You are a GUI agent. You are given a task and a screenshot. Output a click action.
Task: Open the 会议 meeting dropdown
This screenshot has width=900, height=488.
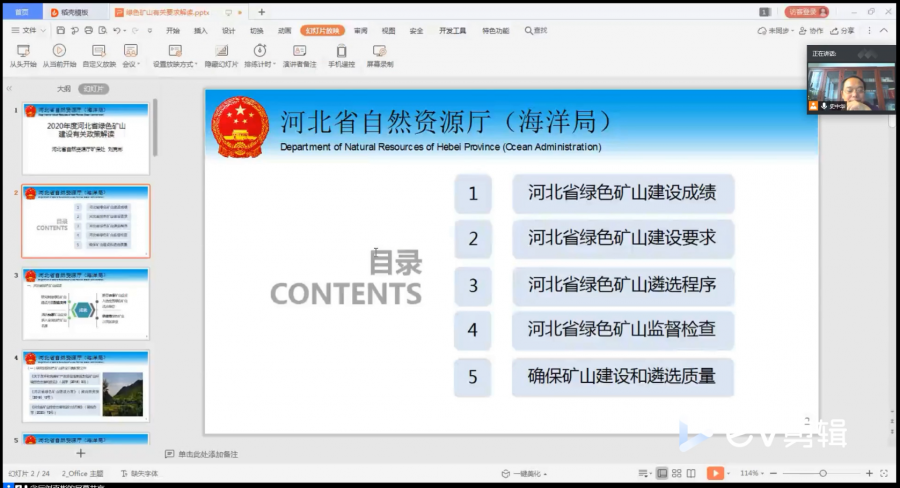[x=131, y=56]
